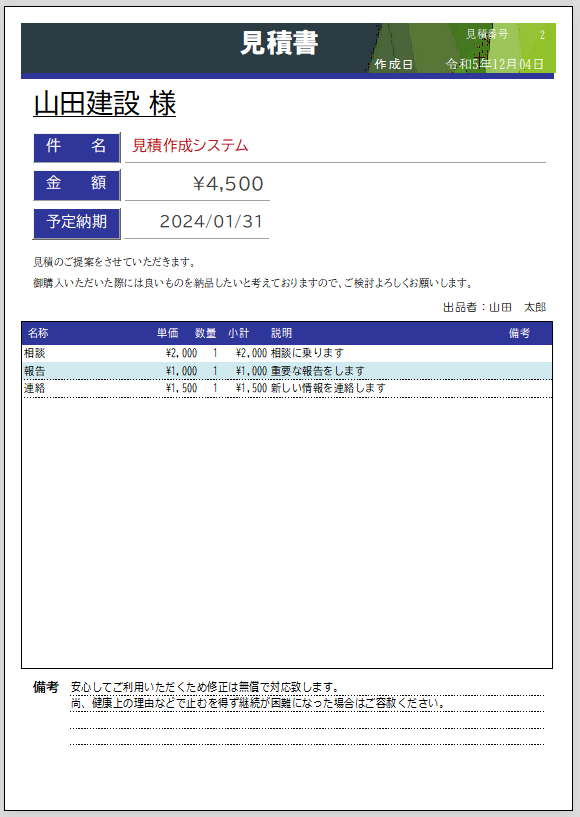This screenshot has width=580, height=817.
Task: Select the 見積番号 label in header
Action: tap(486, 34)
